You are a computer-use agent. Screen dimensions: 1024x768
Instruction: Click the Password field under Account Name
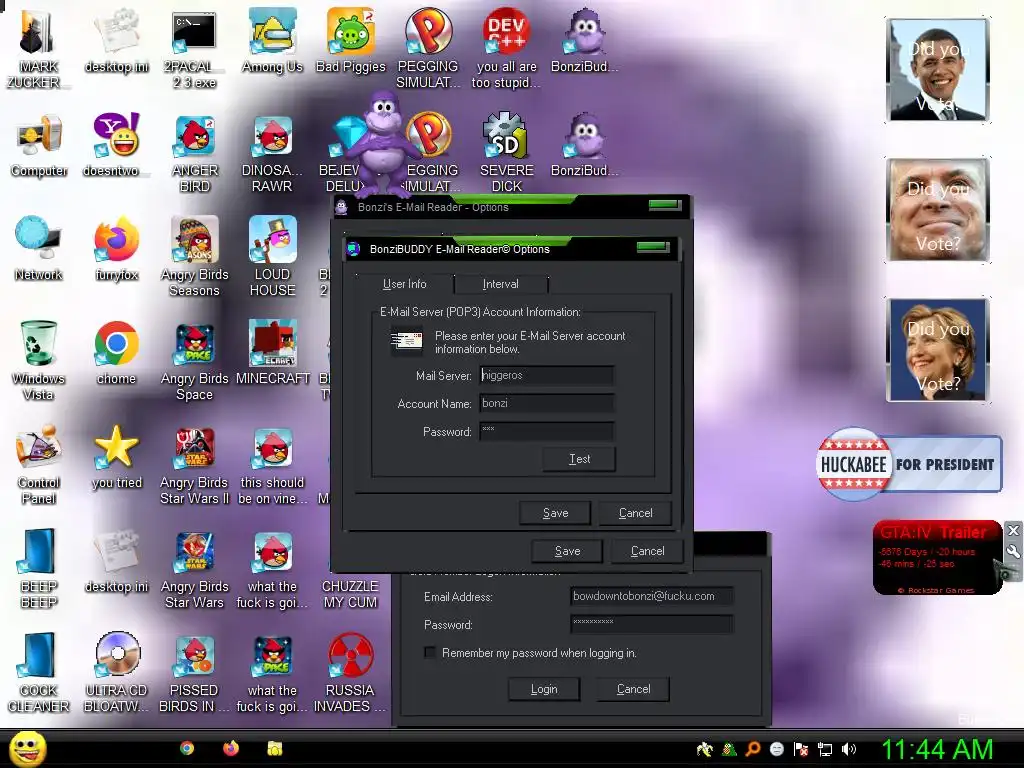point(547,432)
